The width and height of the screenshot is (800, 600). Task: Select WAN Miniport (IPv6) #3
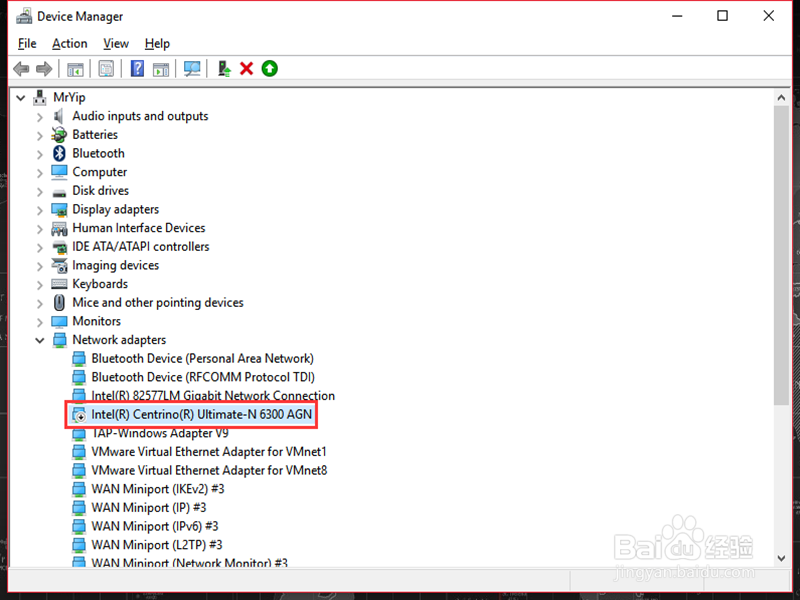pos(155,526)
